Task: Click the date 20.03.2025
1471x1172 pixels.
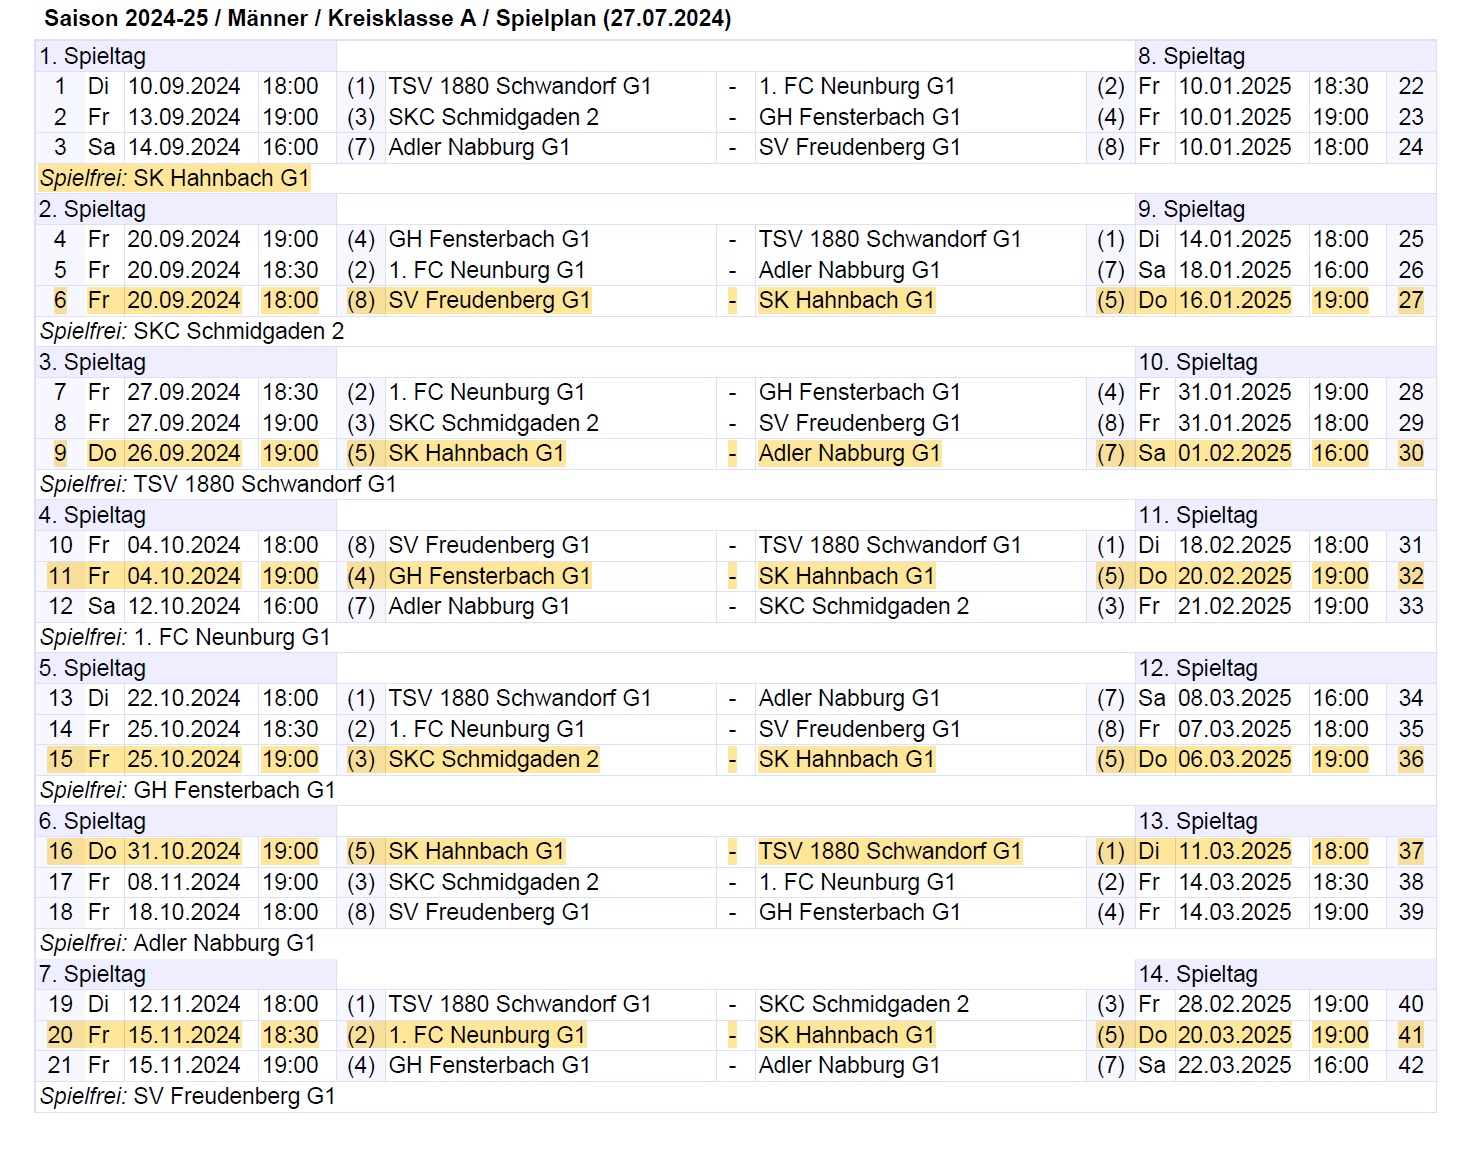Action: (1235, 1035)
